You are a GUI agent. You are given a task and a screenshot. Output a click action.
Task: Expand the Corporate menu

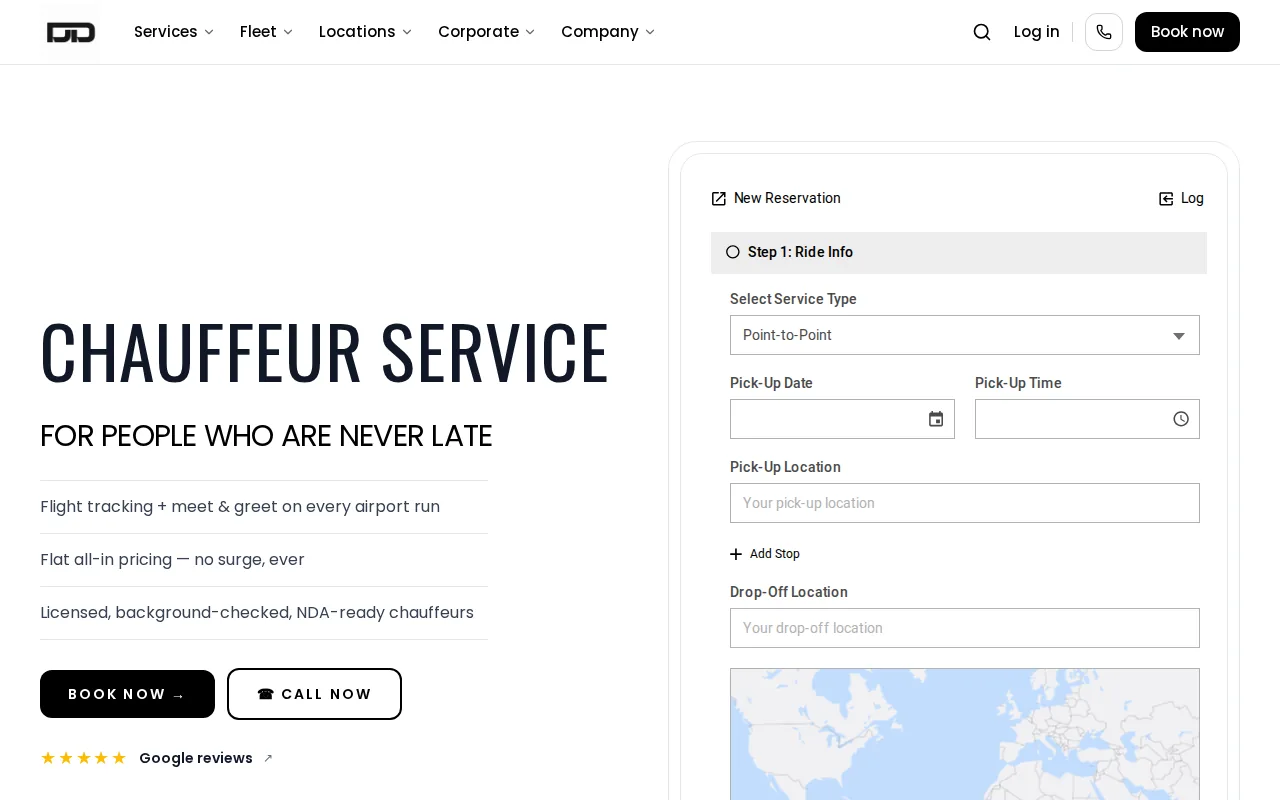(x=486, y=32)
